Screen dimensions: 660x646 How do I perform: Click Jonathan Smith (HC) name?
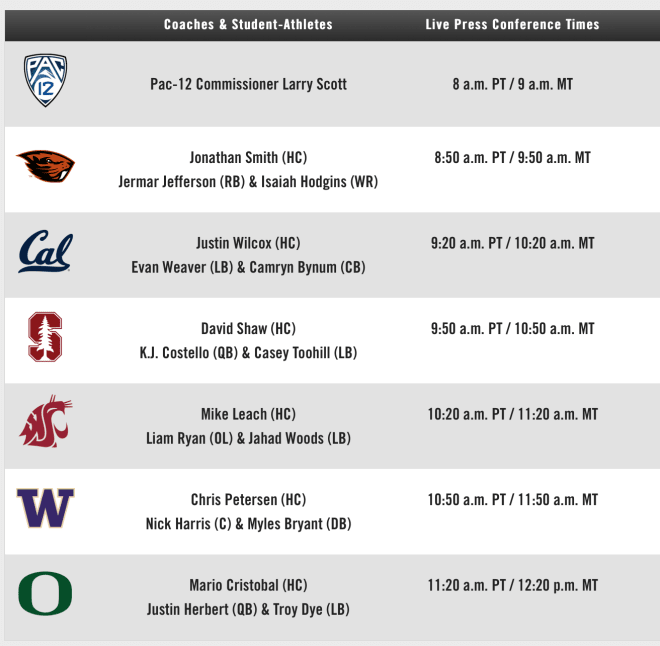point(248,158)
